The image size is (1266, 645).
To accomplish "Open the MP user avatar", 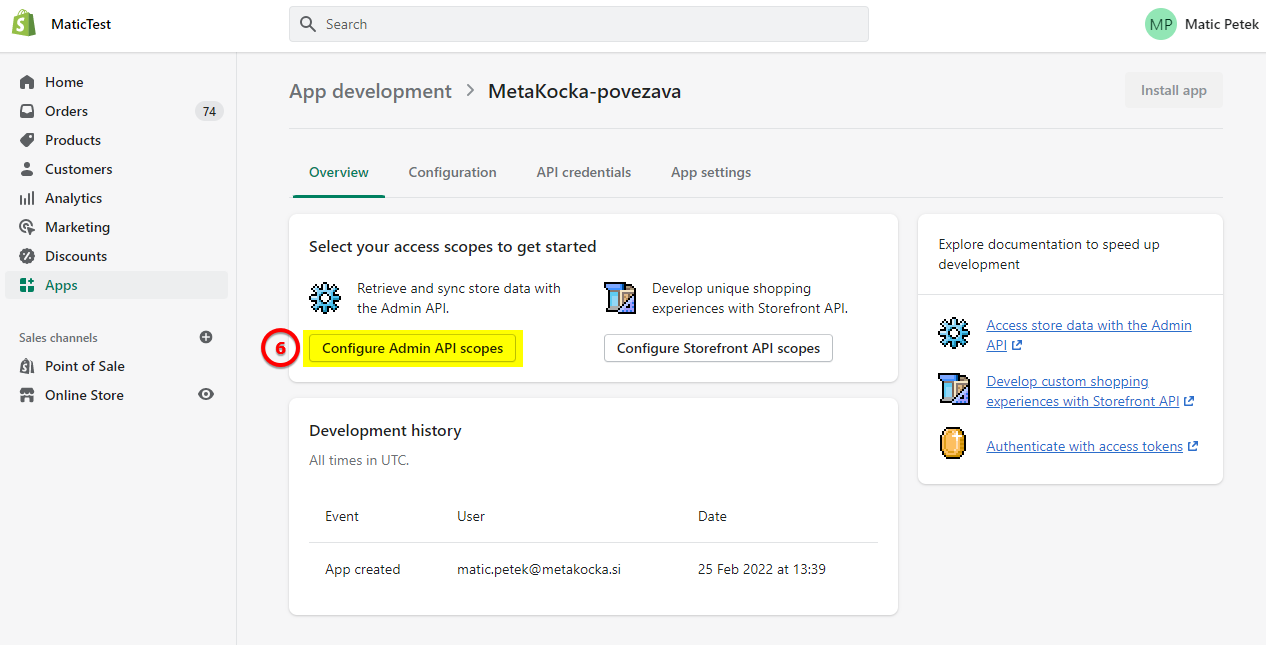I will (x=1161, y=24).
